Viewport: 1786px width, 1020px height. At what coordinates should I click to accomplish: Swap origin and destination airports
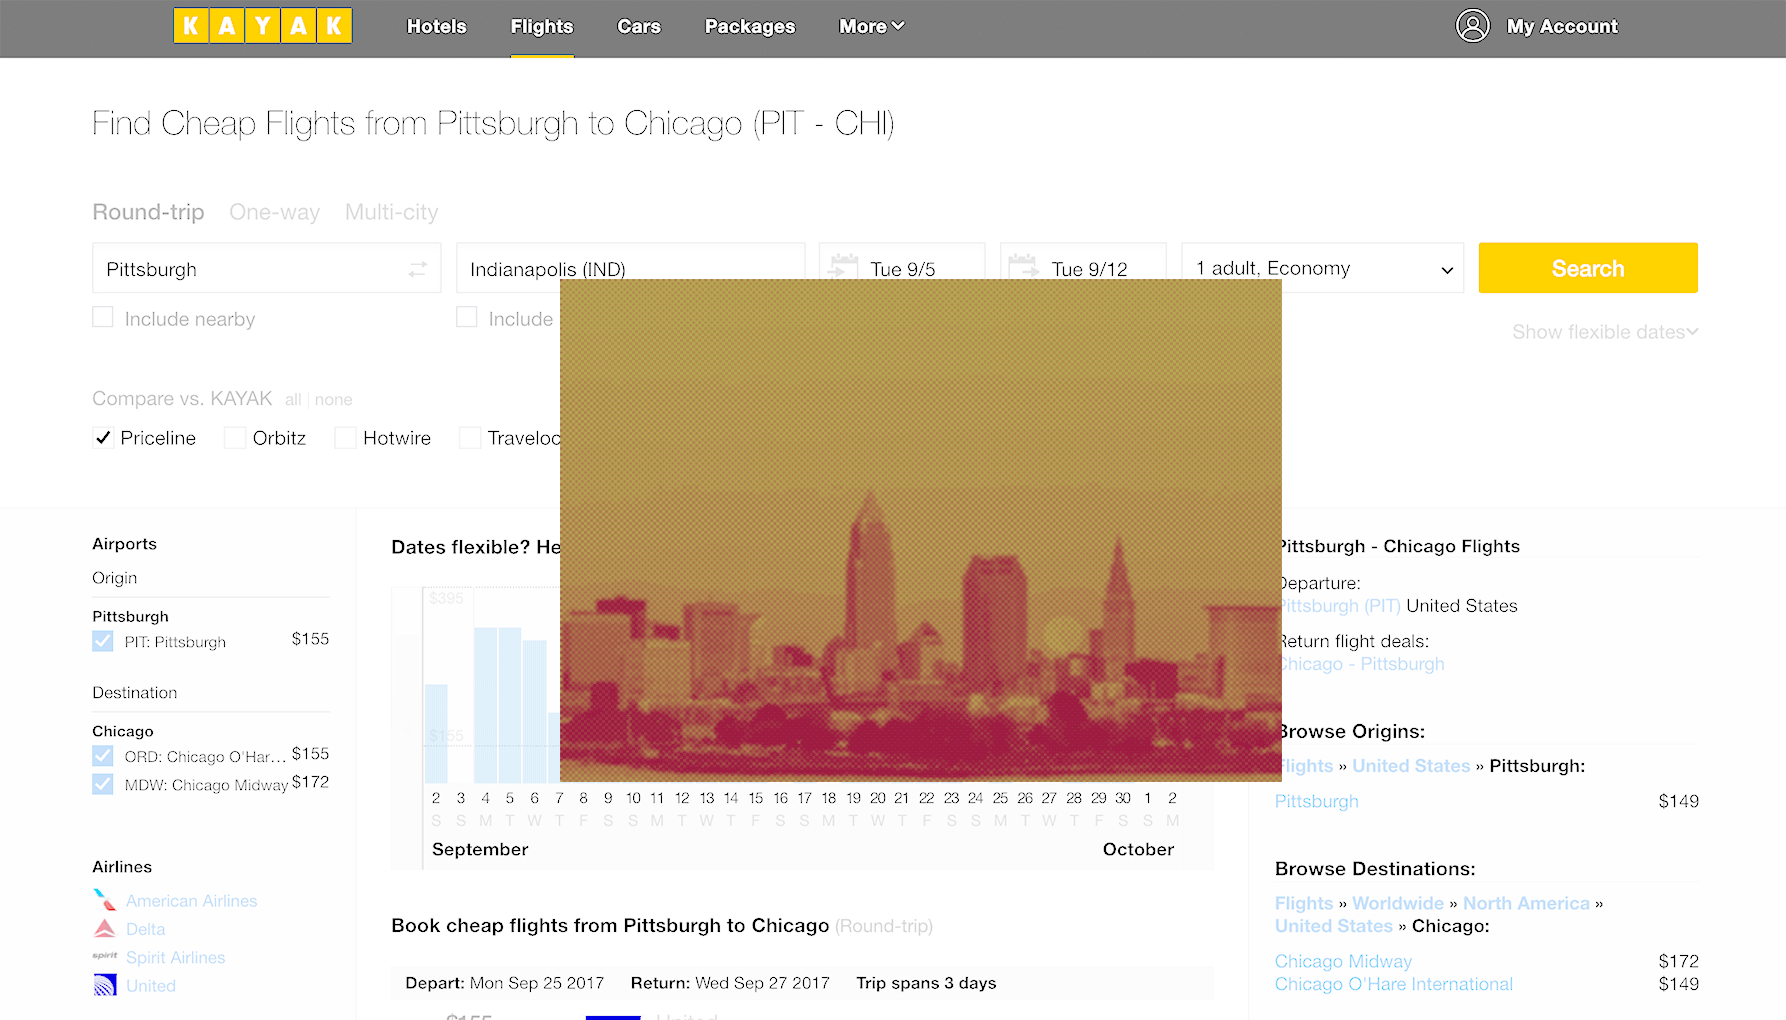(417, 268)
